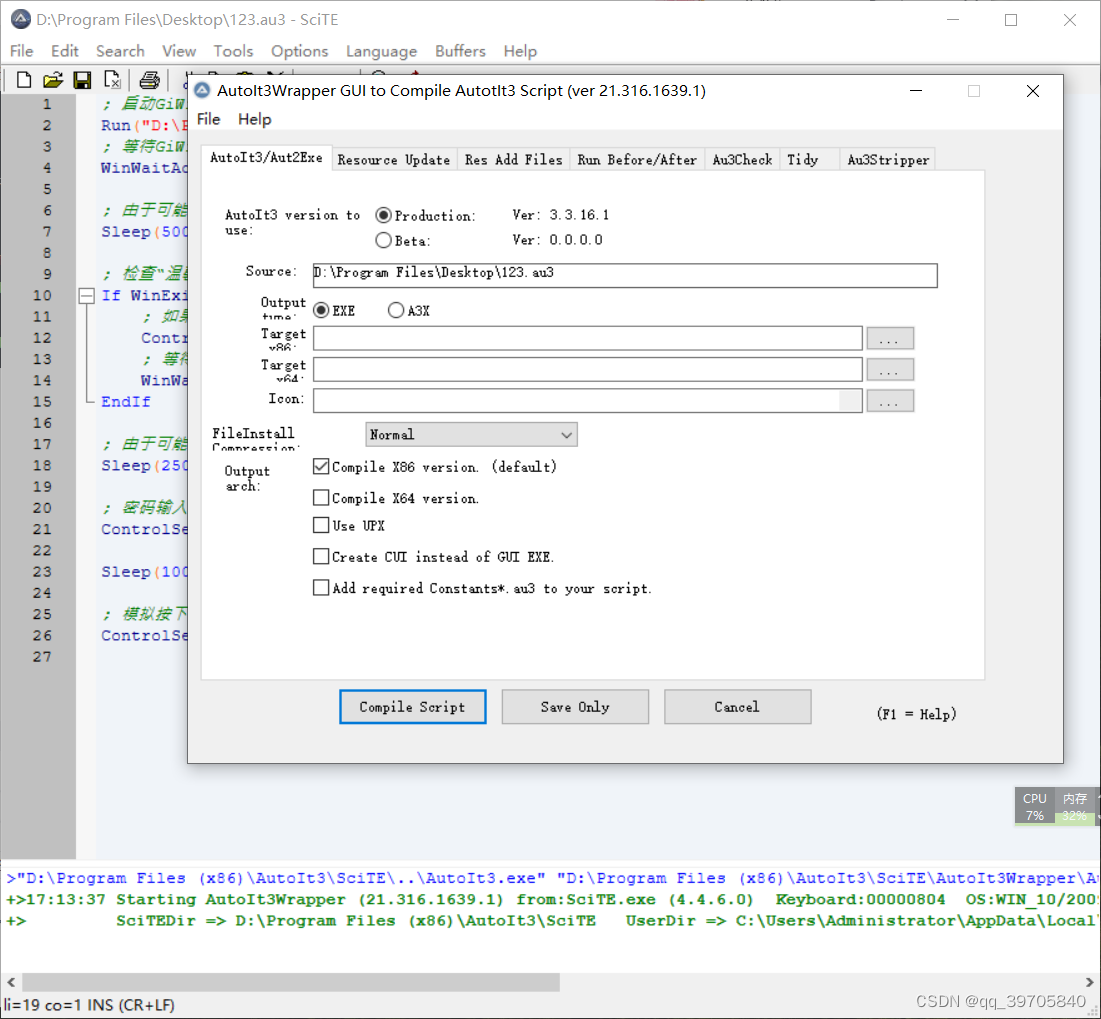The width and height of the screenshot is (1101, 1019).
Task: Enable Use UPX checkbox
Action: pyautogui.click(x=321, y=525)
